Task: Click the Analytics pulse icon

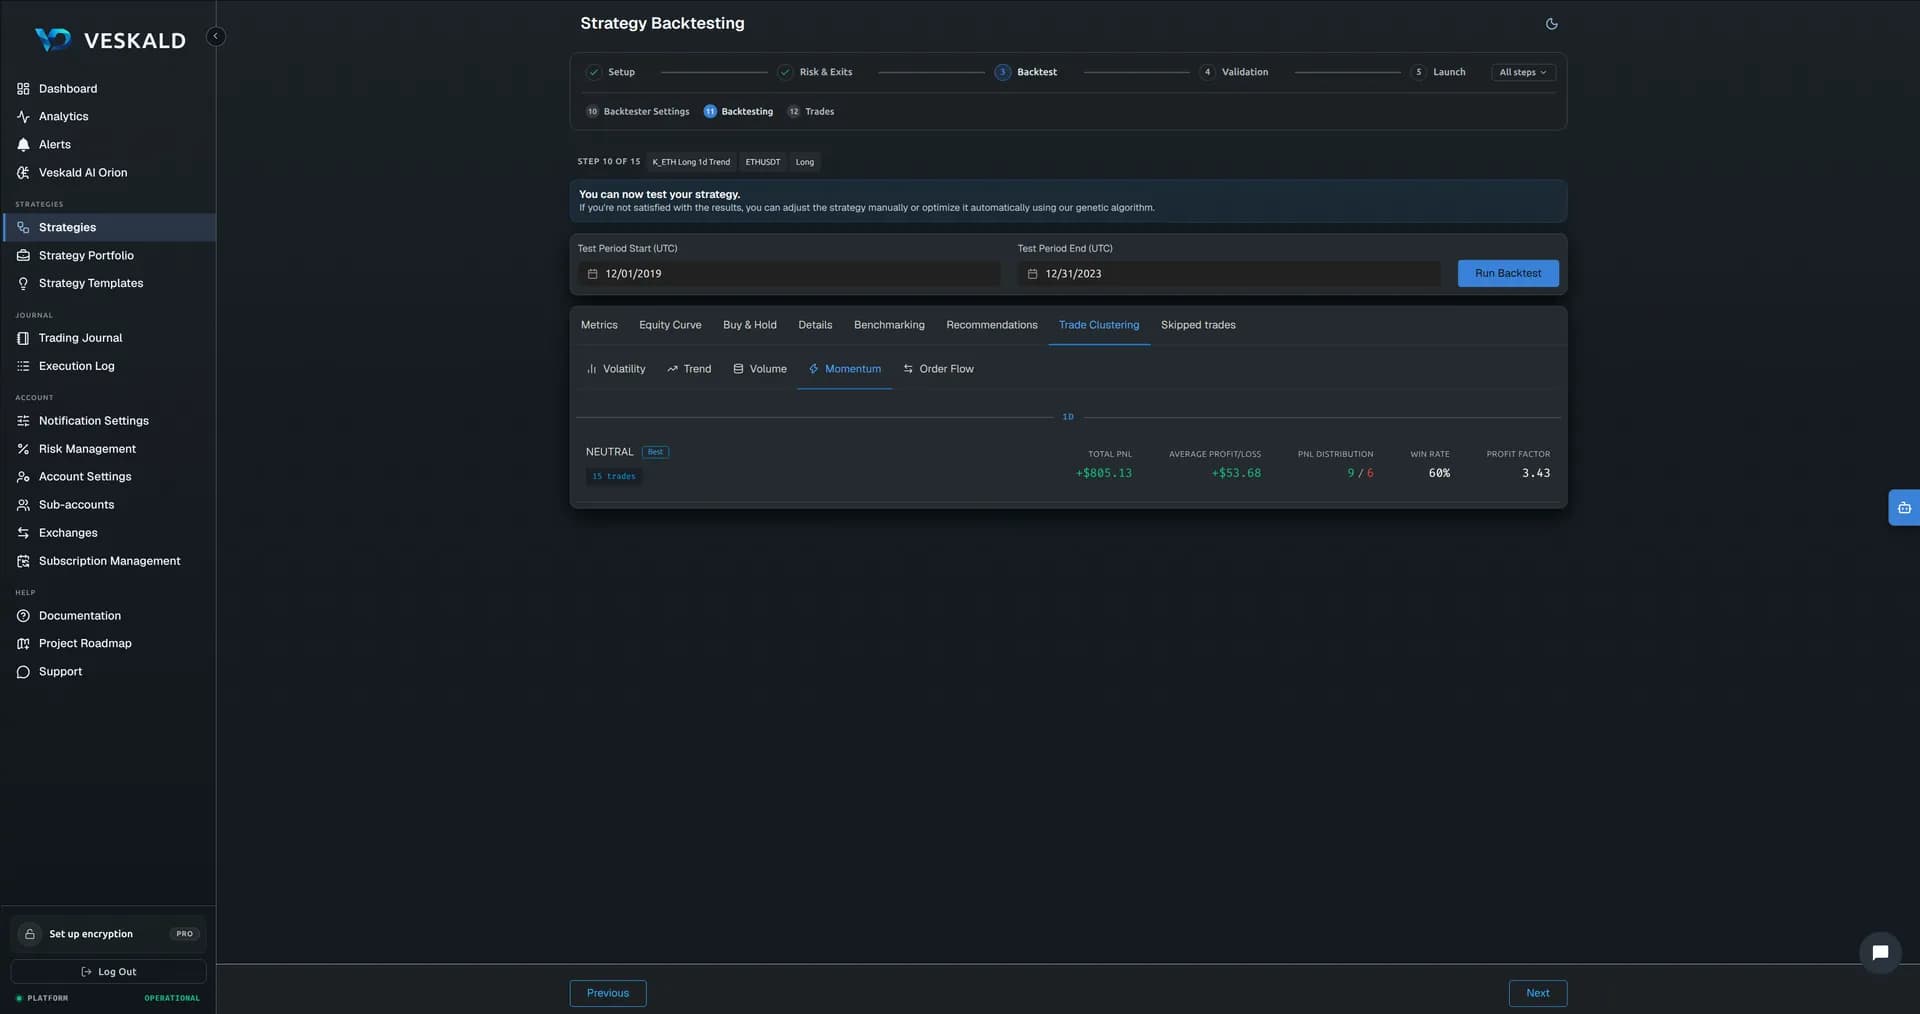Action: (23, 117)
